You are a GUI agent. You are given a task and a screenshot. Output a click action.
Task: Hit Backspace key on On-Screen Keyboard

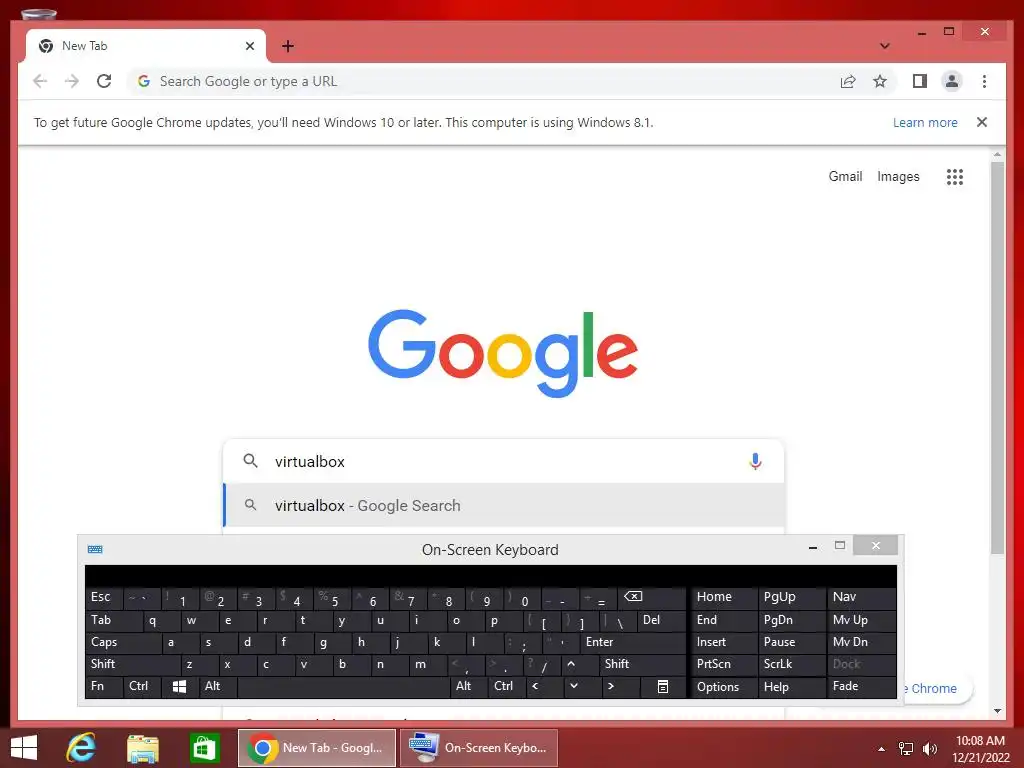pos(650,598)
